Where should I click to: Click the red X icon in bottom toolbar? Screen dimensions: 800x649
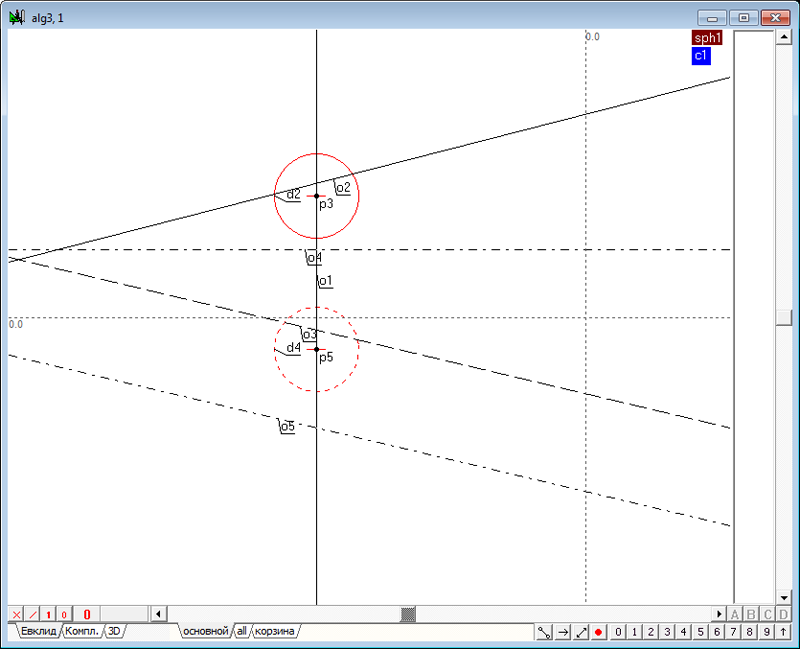(16, 614)
